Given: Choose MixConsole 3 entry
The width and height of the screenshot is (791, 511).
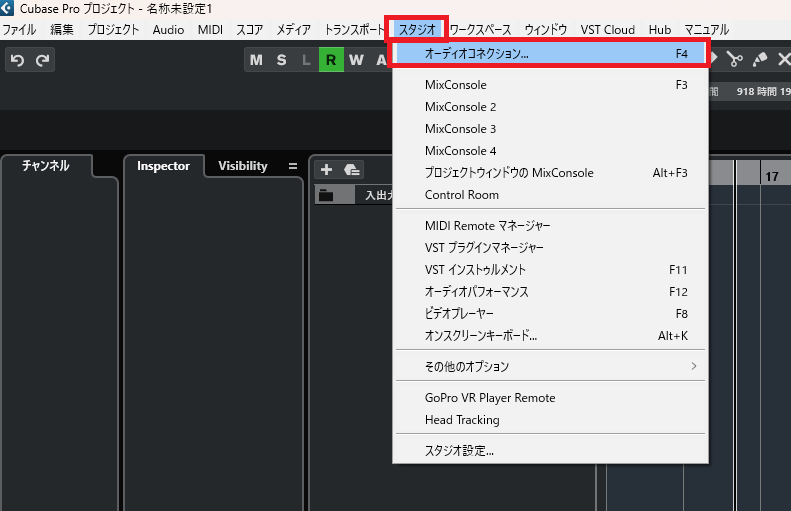Looking at the screenshot, I should (x=550, y=129).
